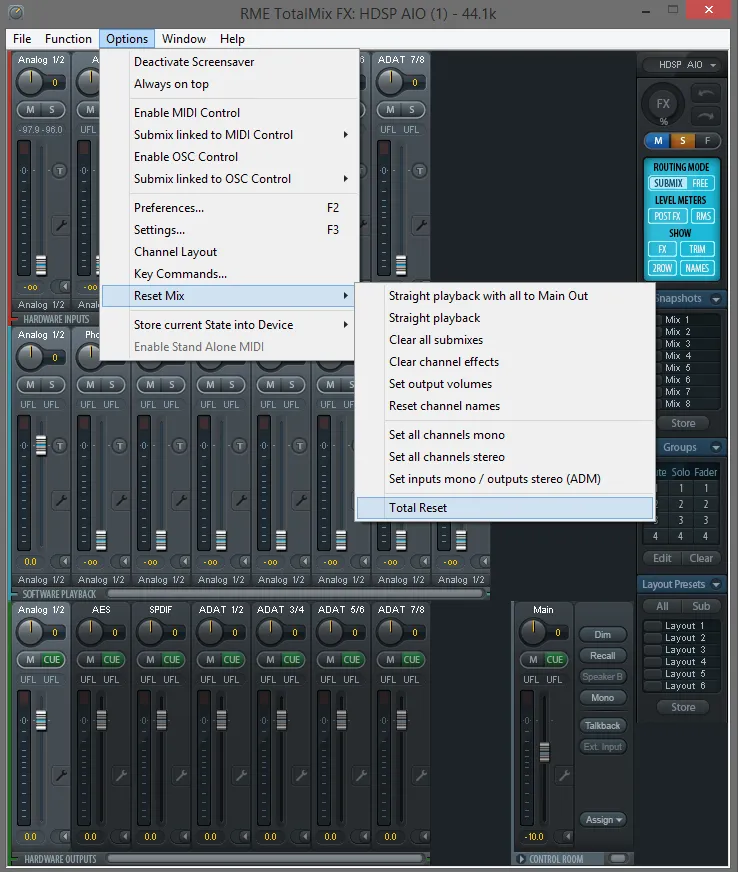Click the Snapshots Store button
Screen dimensions: 738x872
(x=683, y=423)
